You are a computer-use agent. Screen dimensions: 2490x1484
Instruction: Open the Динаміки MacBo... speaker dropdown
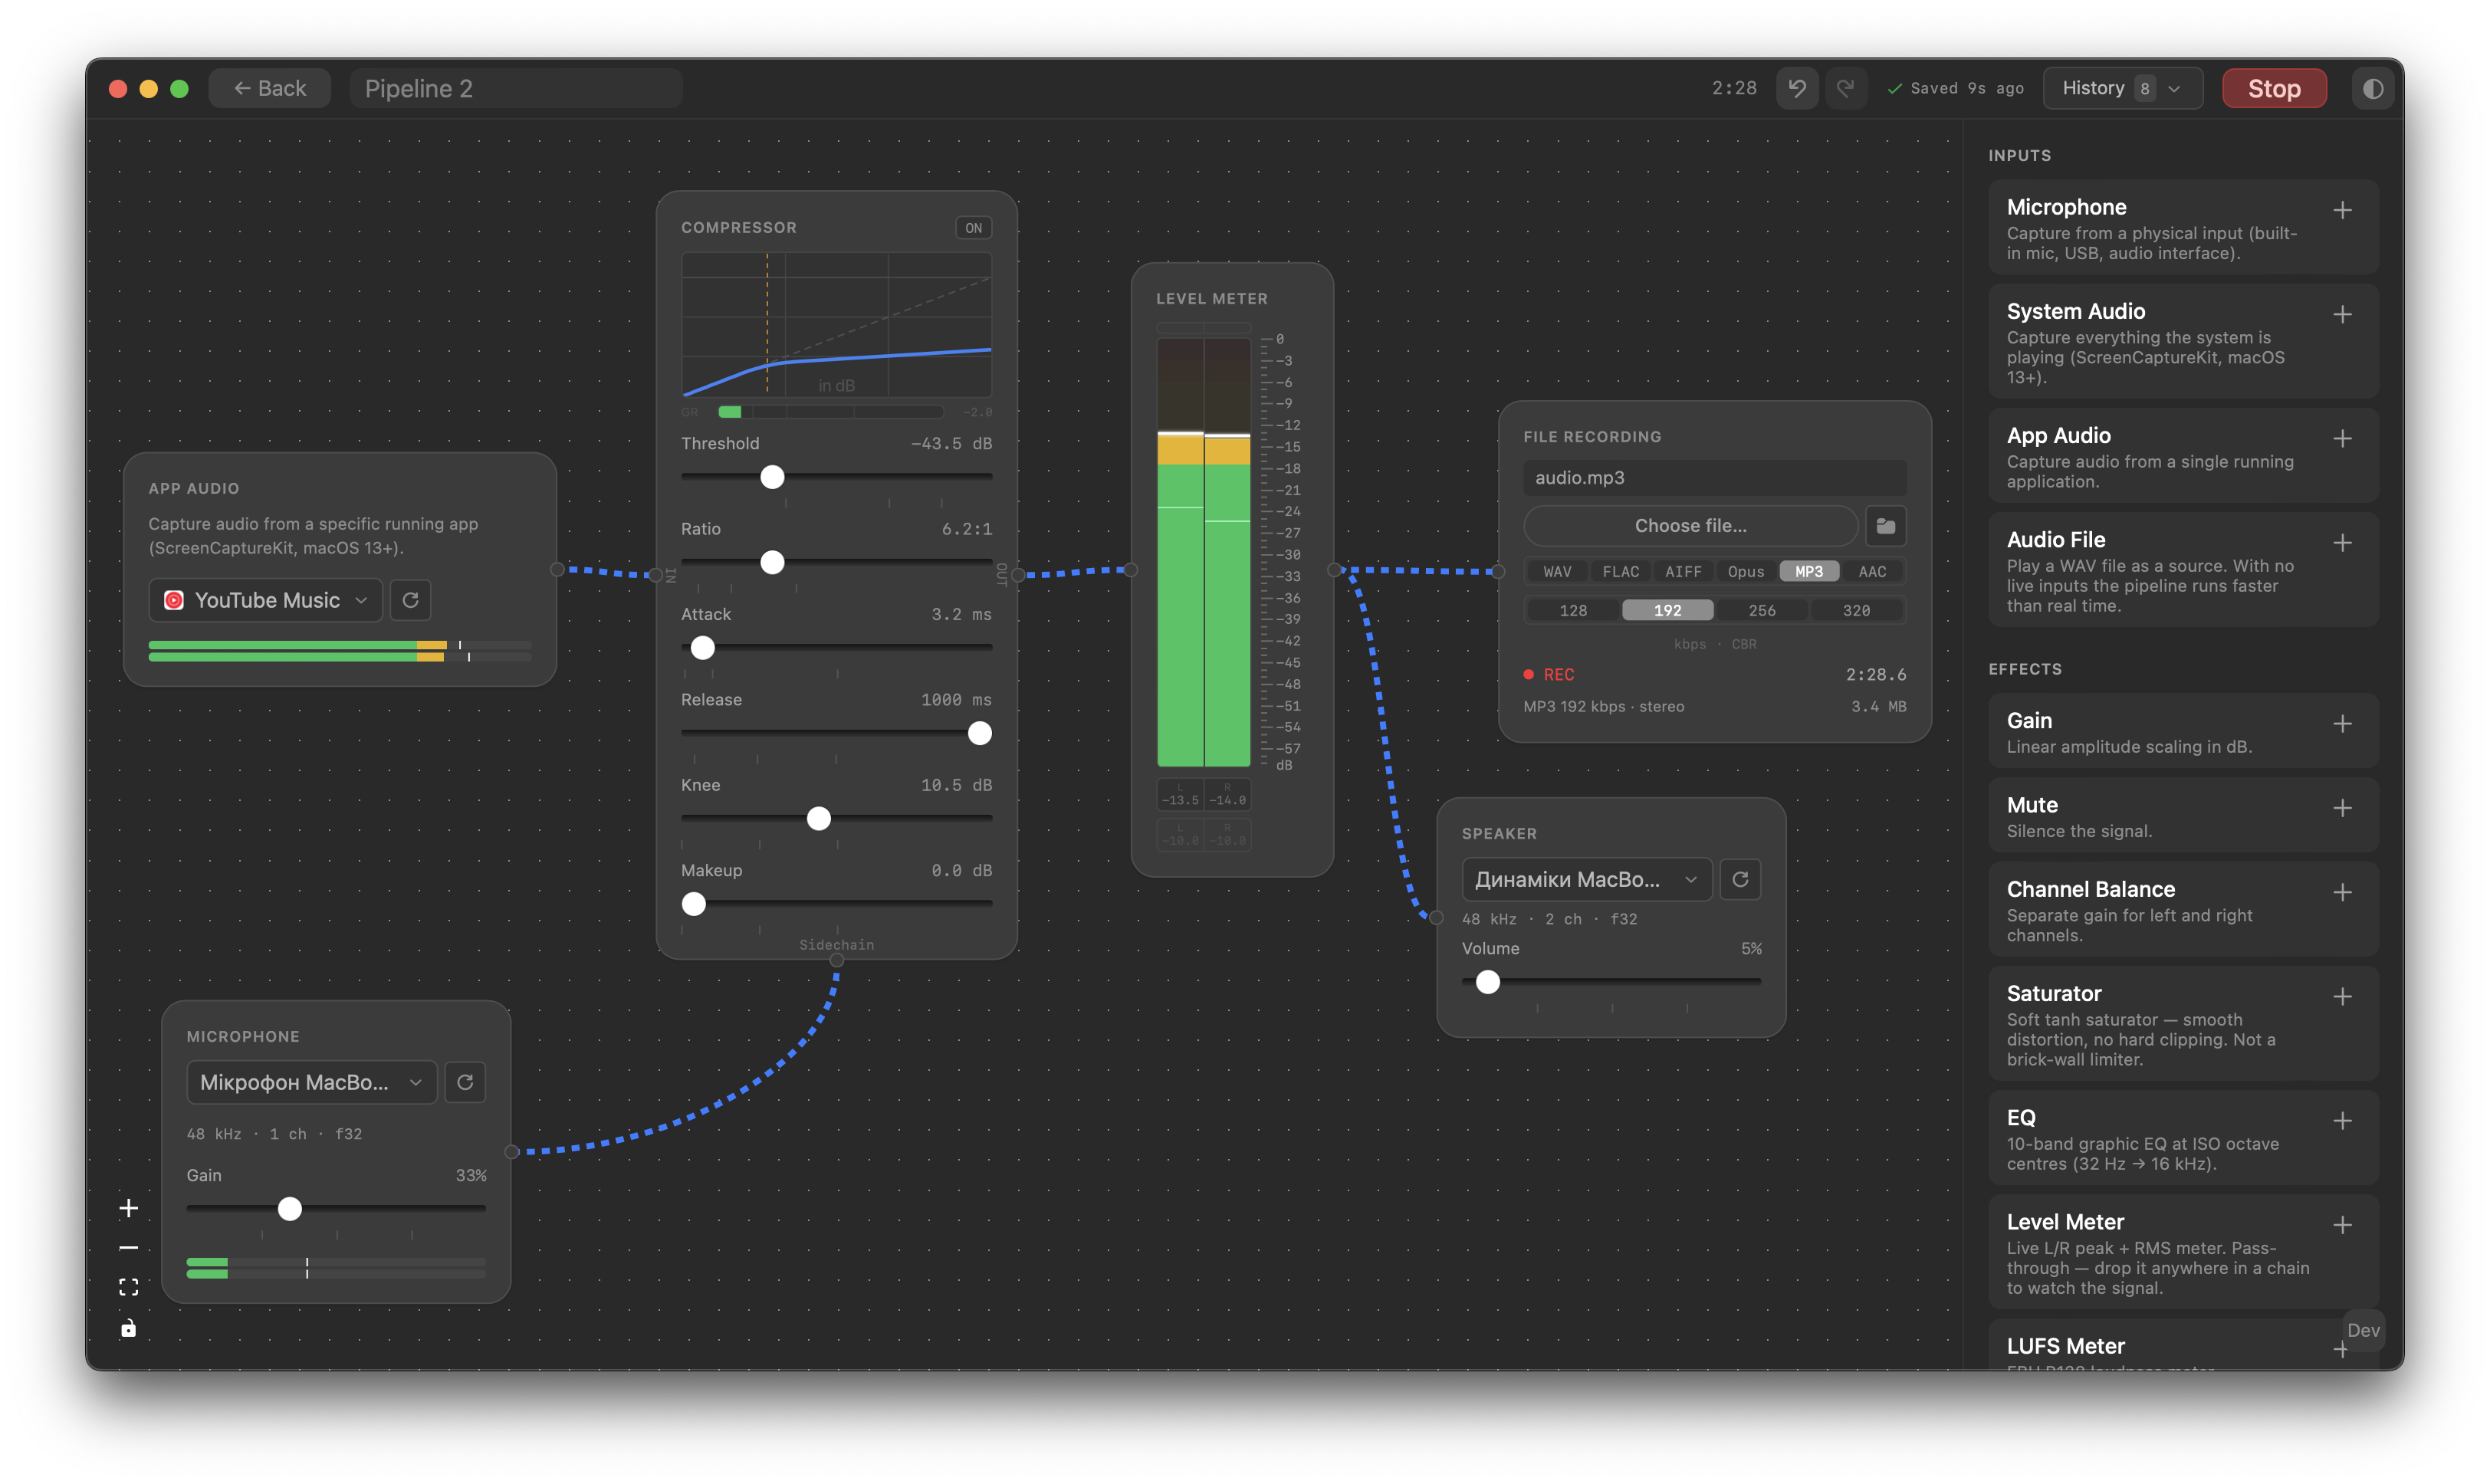[1586, 879]
